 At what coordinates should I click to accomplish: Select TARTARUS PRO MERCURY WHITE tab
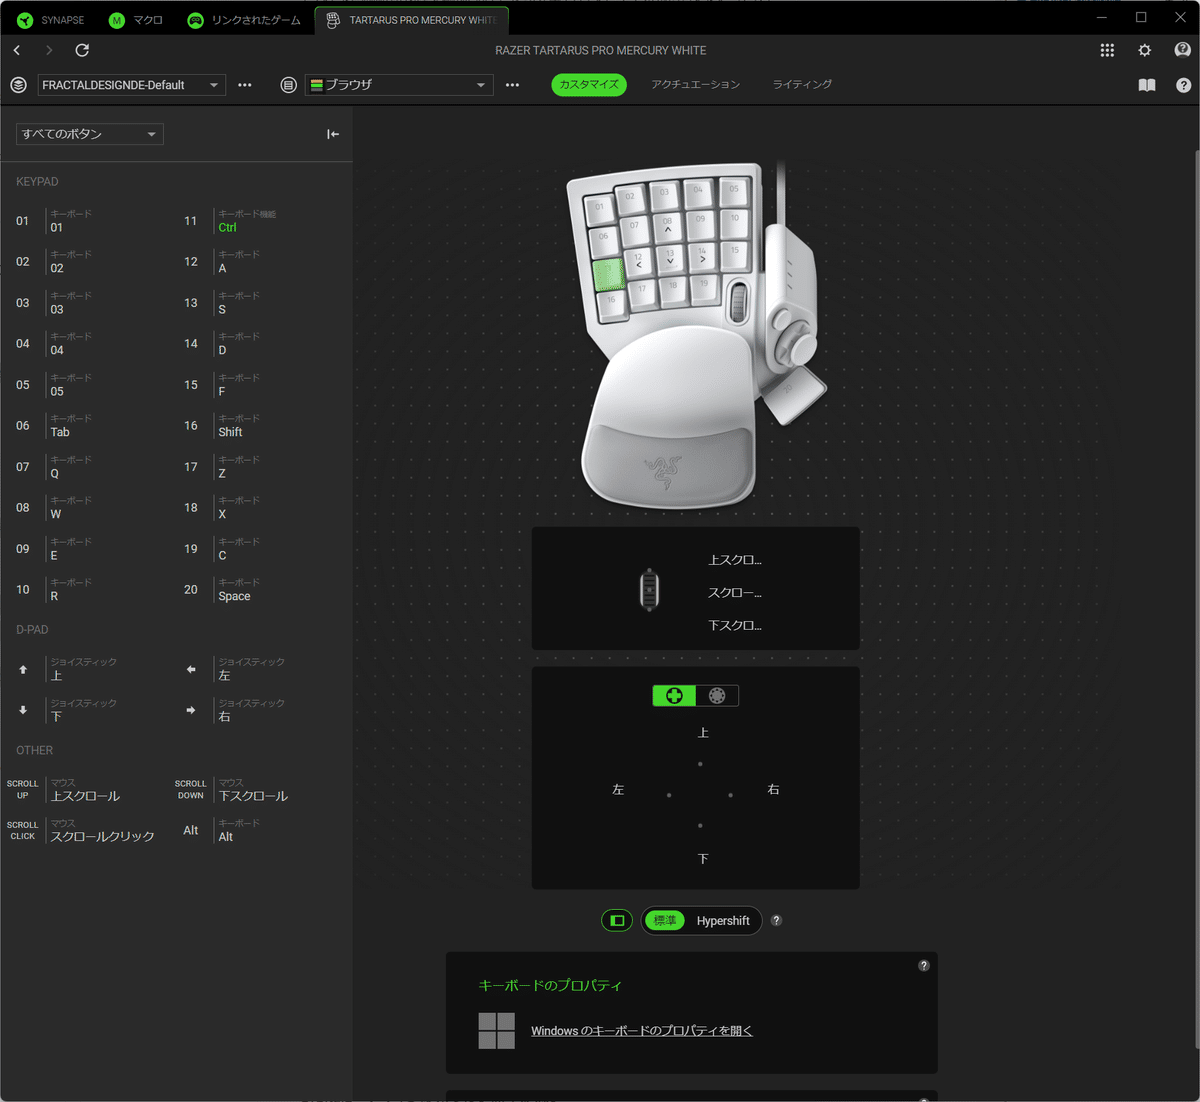(x=412, y=20)
